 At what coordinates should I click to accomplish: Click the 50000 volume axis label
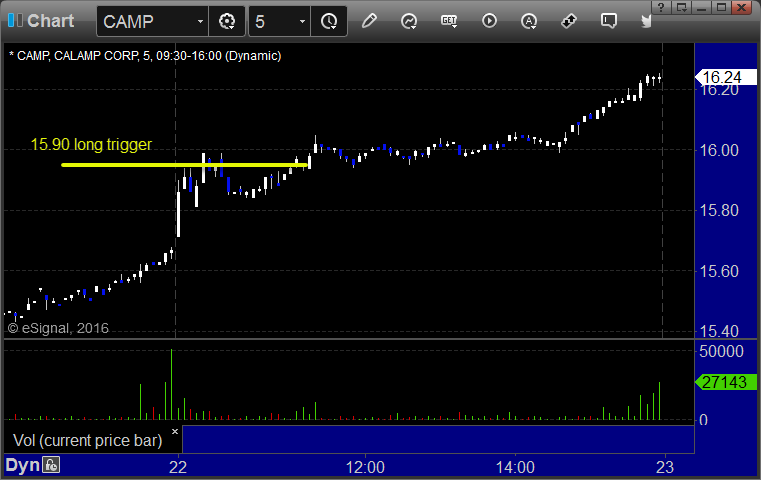pos(721,351)
